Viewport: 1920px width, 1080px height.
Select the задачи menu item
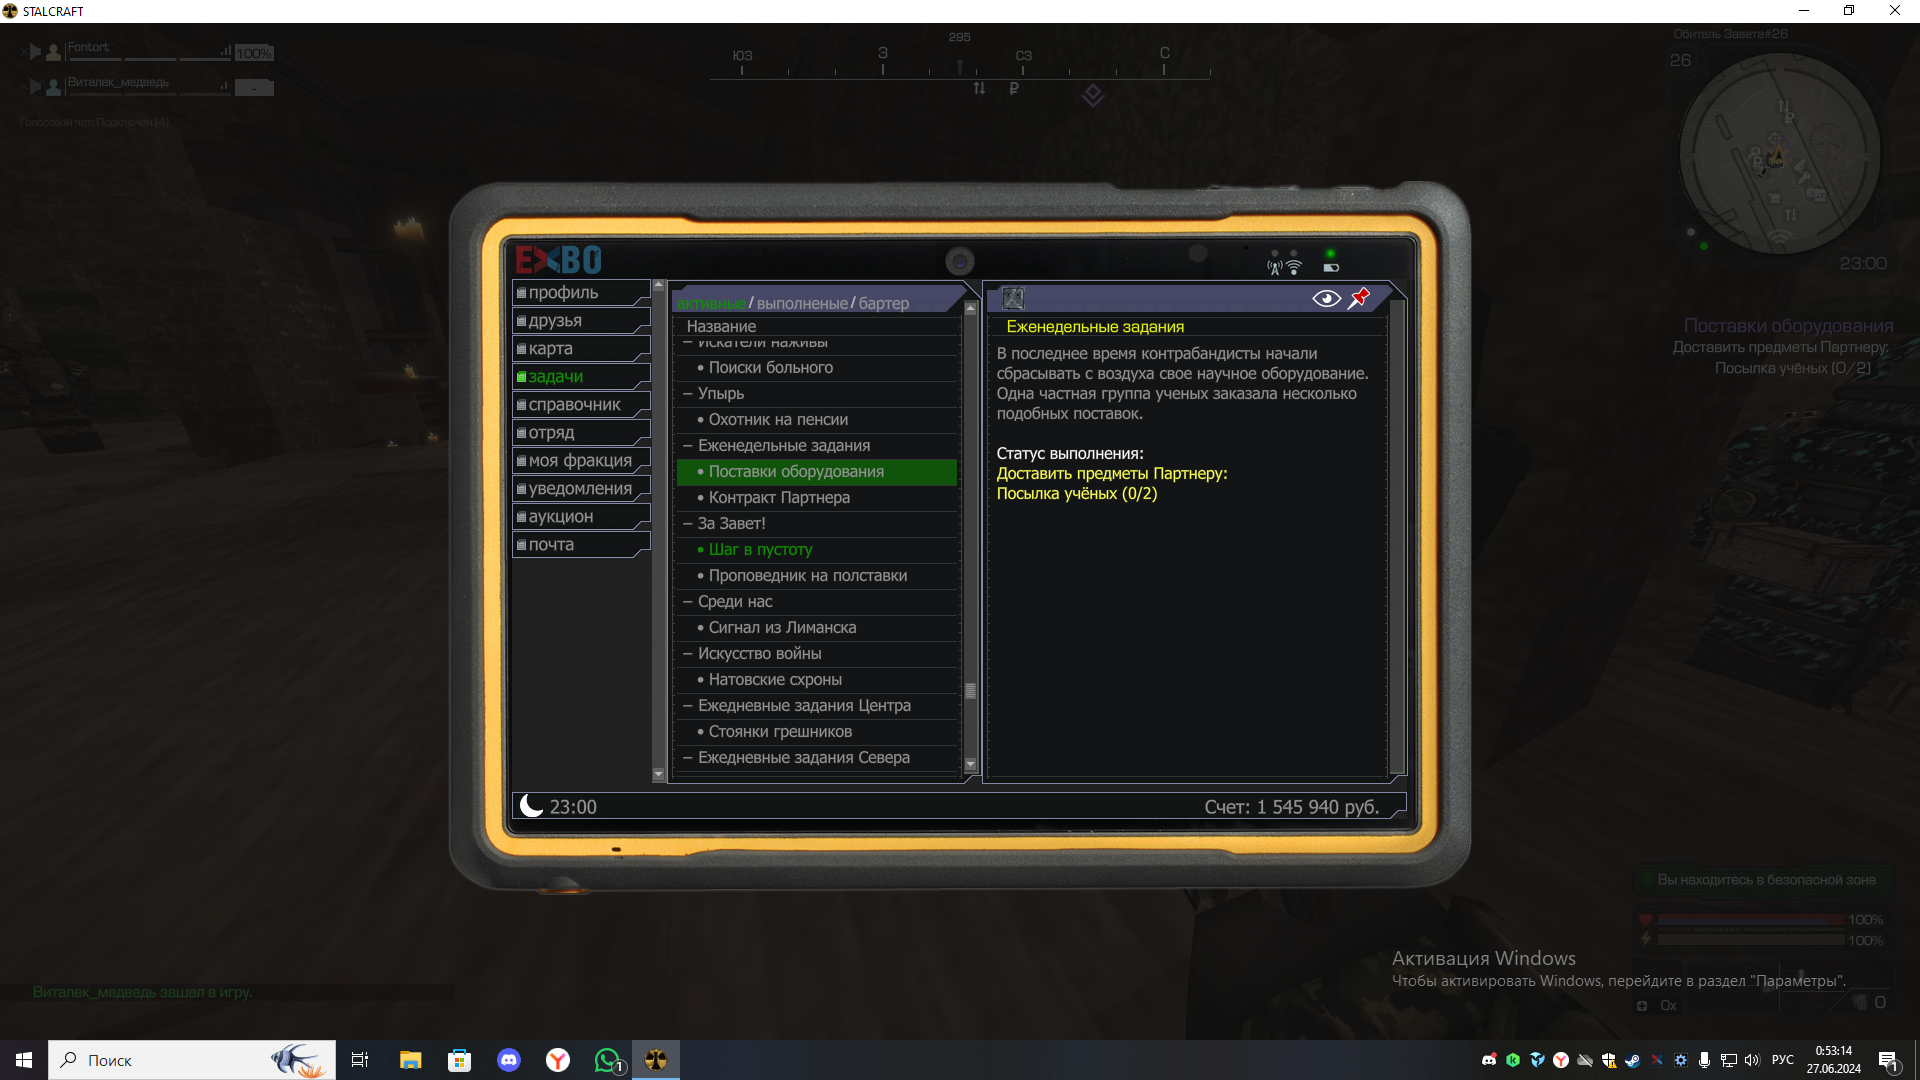click(581, 376)
